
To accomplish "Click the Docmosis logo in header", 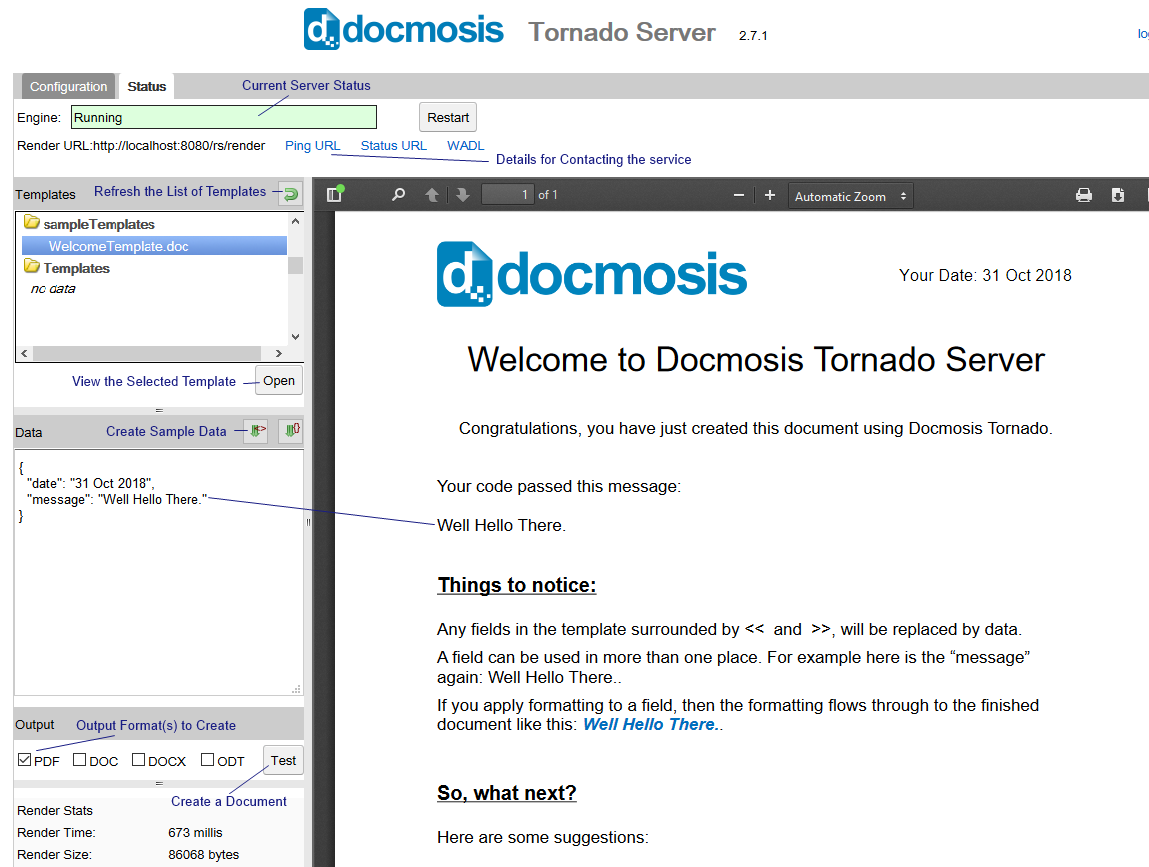I will tap(404, 29).
